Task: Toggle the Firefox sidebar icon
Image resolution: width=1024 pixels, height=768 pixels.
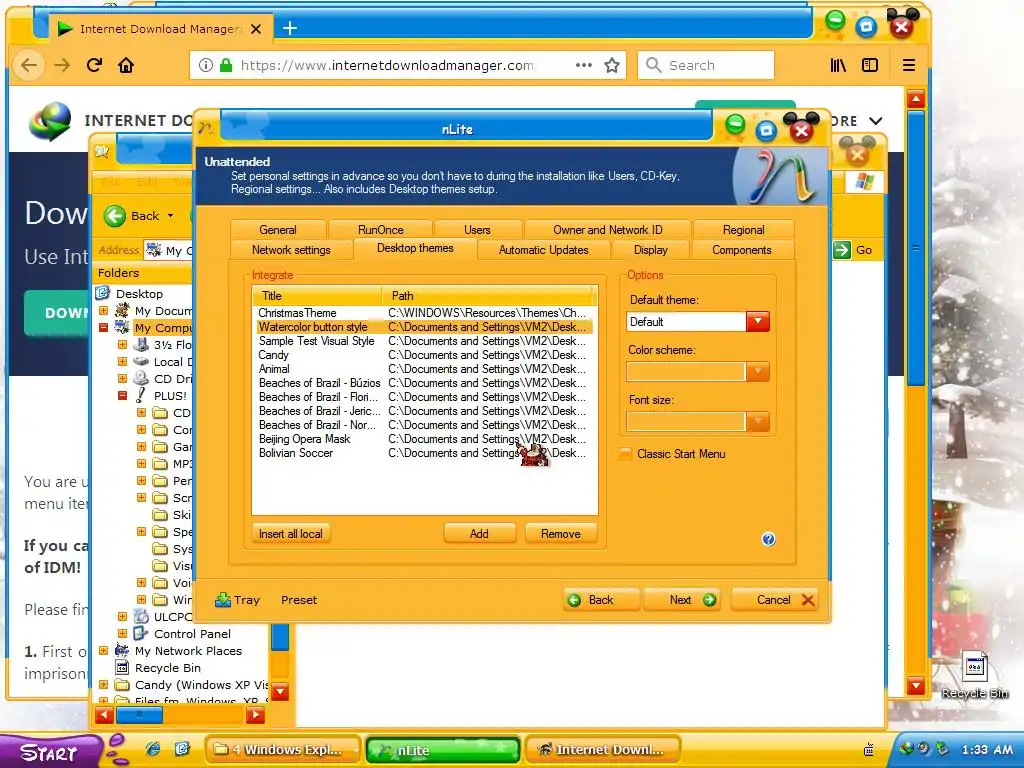Action: tap(870, 65)
